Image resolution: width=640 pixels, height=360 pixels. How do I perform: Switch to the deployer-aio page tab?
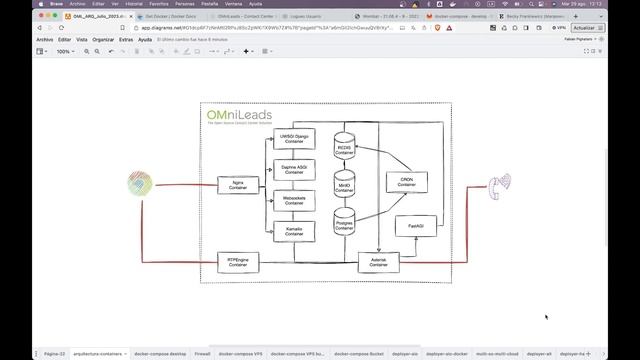[404, 354]
